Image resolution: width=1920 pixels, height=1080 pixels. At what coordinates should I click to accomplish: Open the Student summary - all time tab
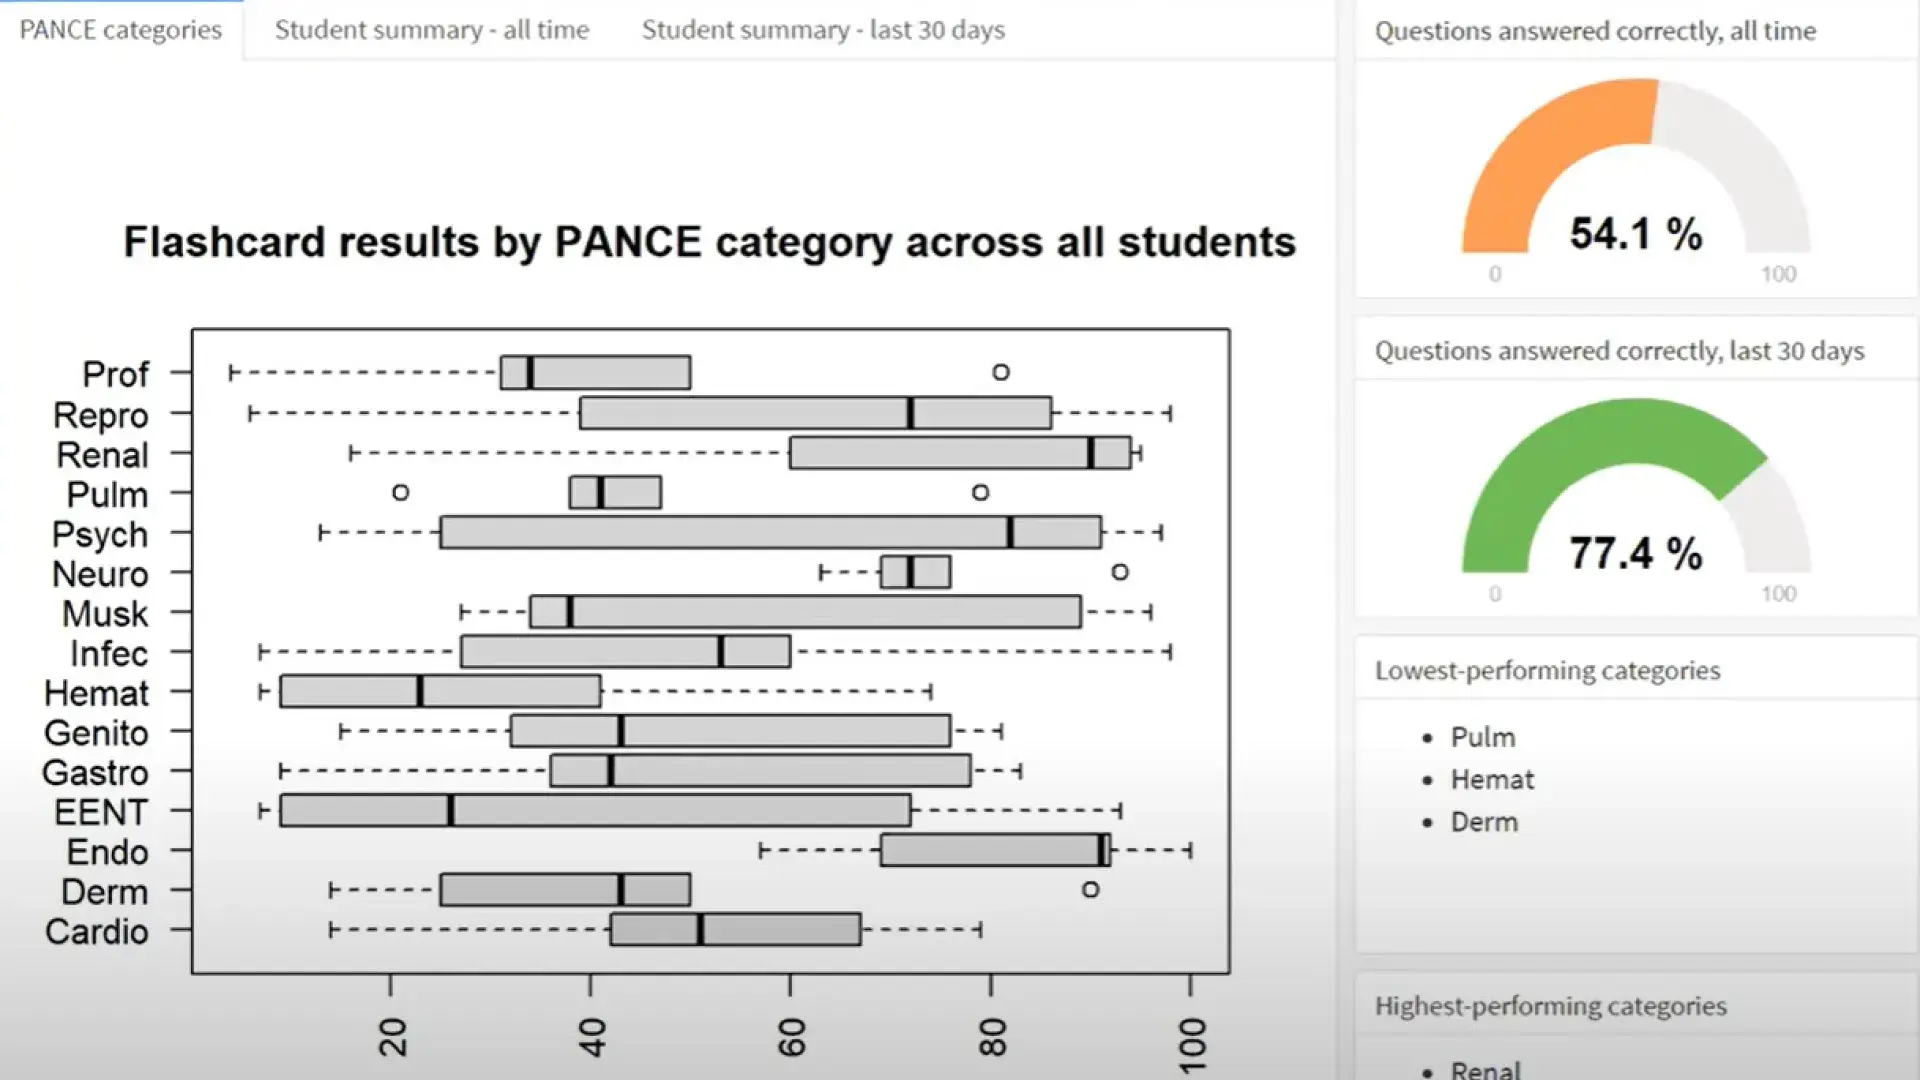coord(432,30)
